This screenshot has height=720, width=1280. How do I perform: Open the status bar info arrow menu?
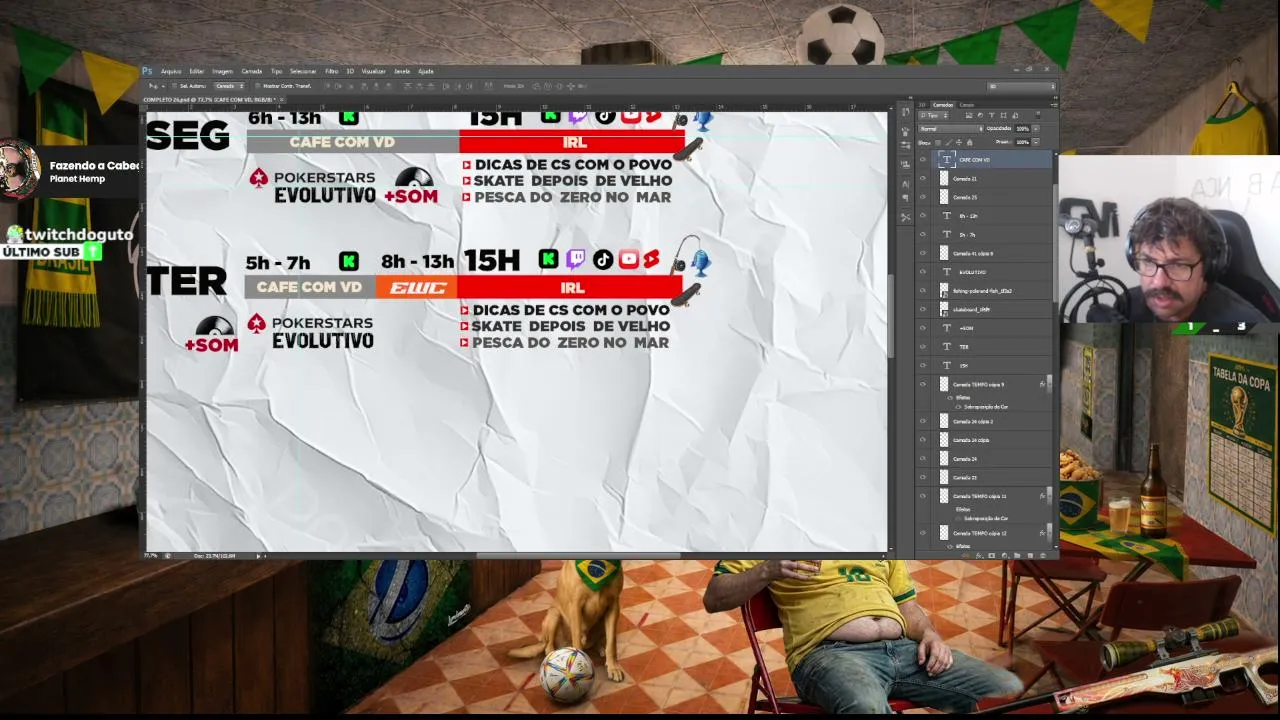[258, 555]
